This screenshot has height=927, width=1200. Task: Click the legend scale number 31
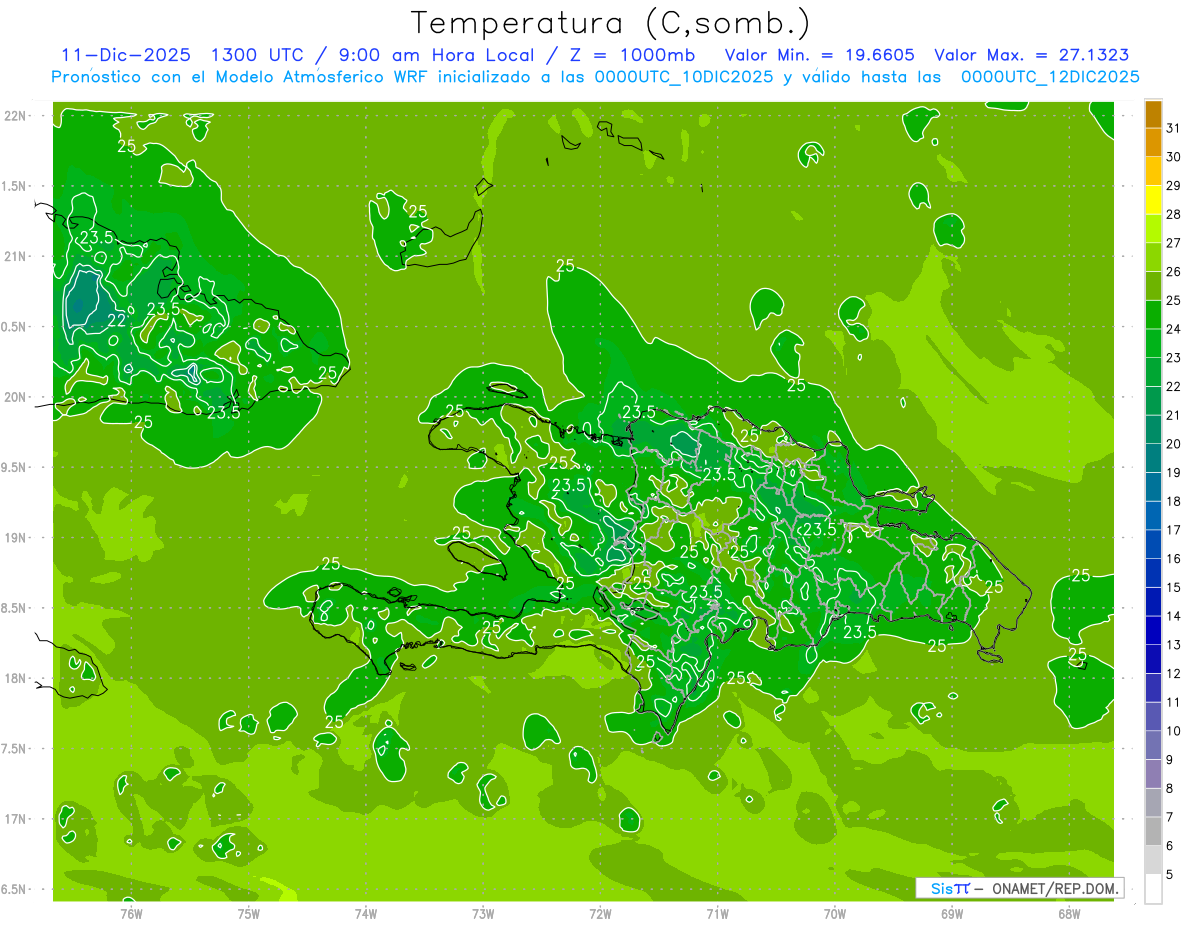pyautogui.click(x=1174, y=128)
